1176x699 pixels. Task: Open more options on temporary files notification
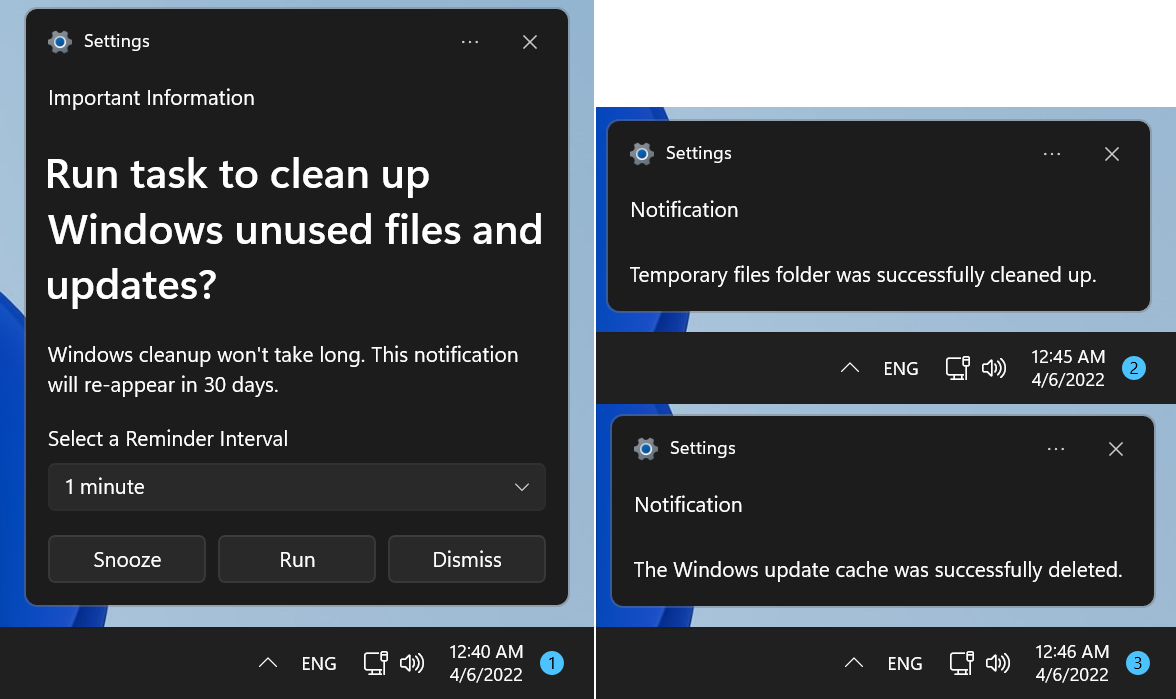tap(1052, 154)
